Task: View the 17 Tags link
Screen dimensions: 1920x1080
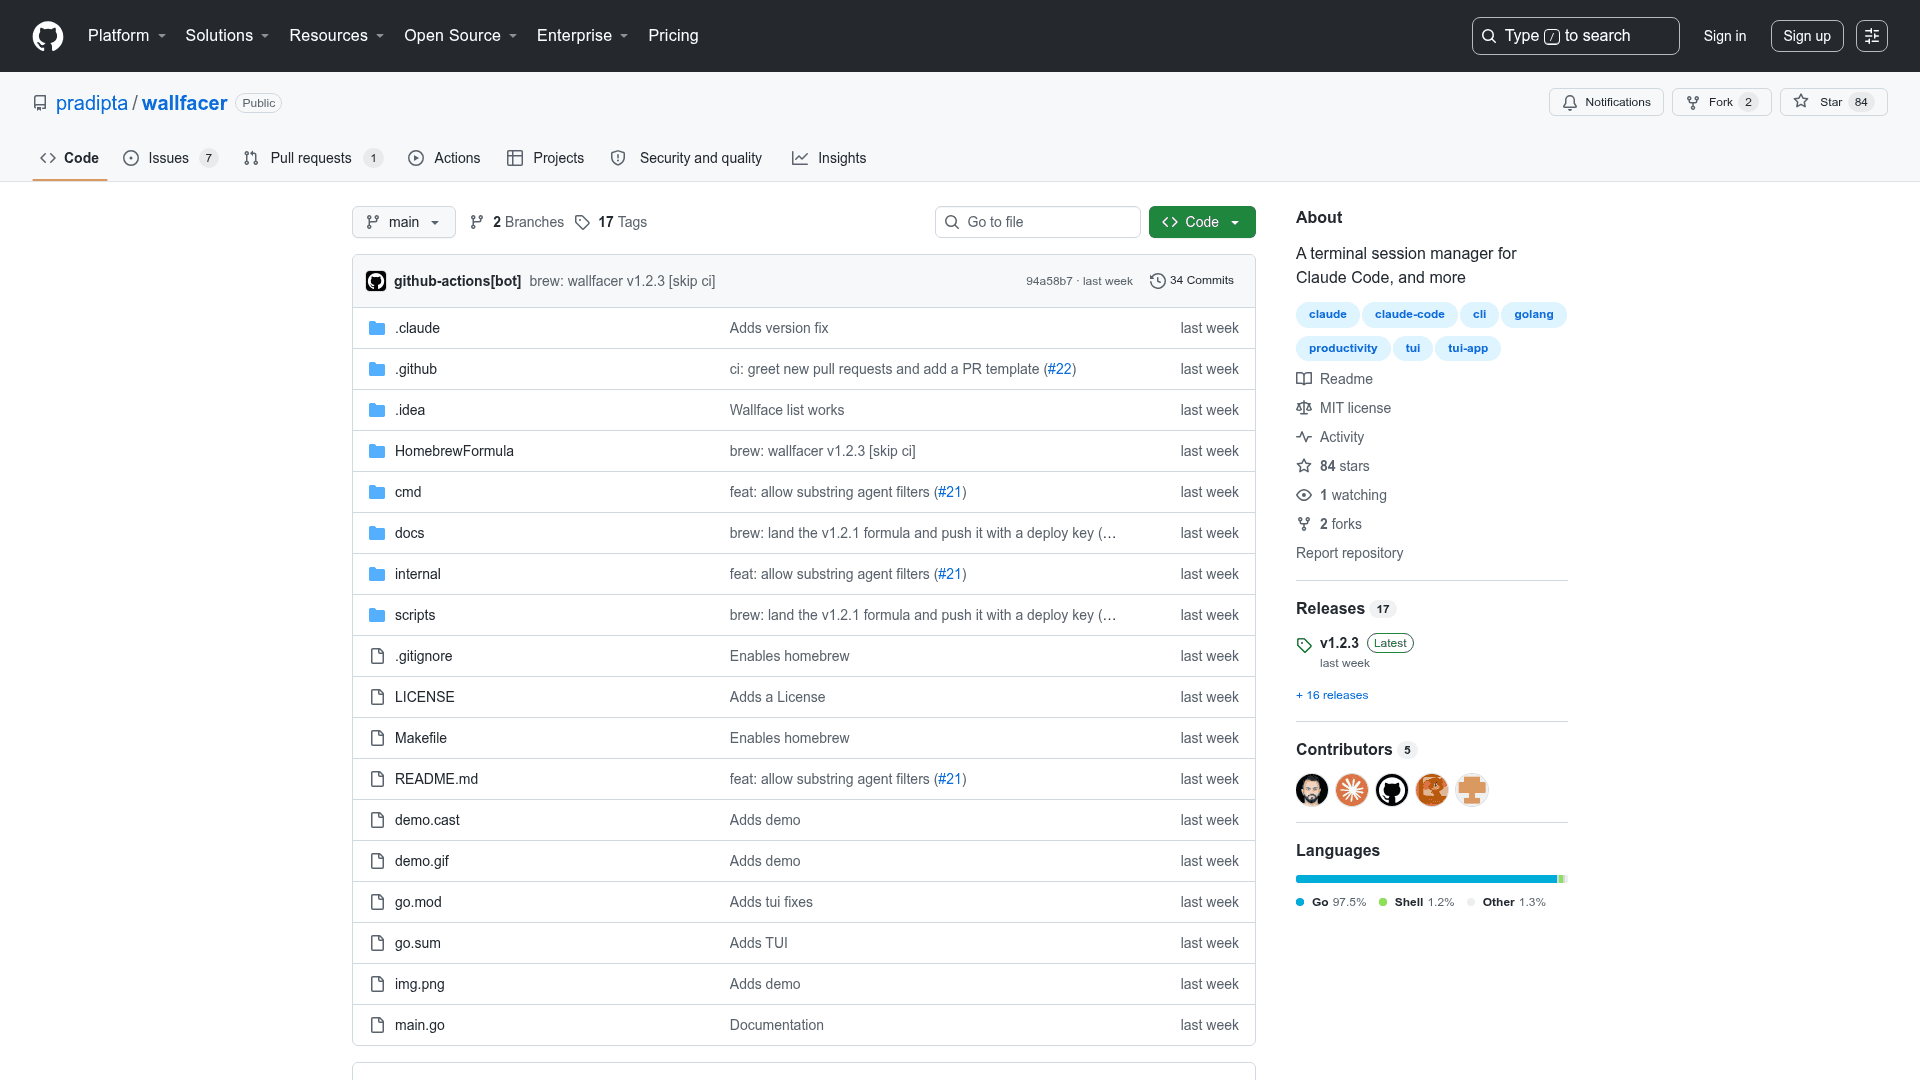Action: point(611,222)
